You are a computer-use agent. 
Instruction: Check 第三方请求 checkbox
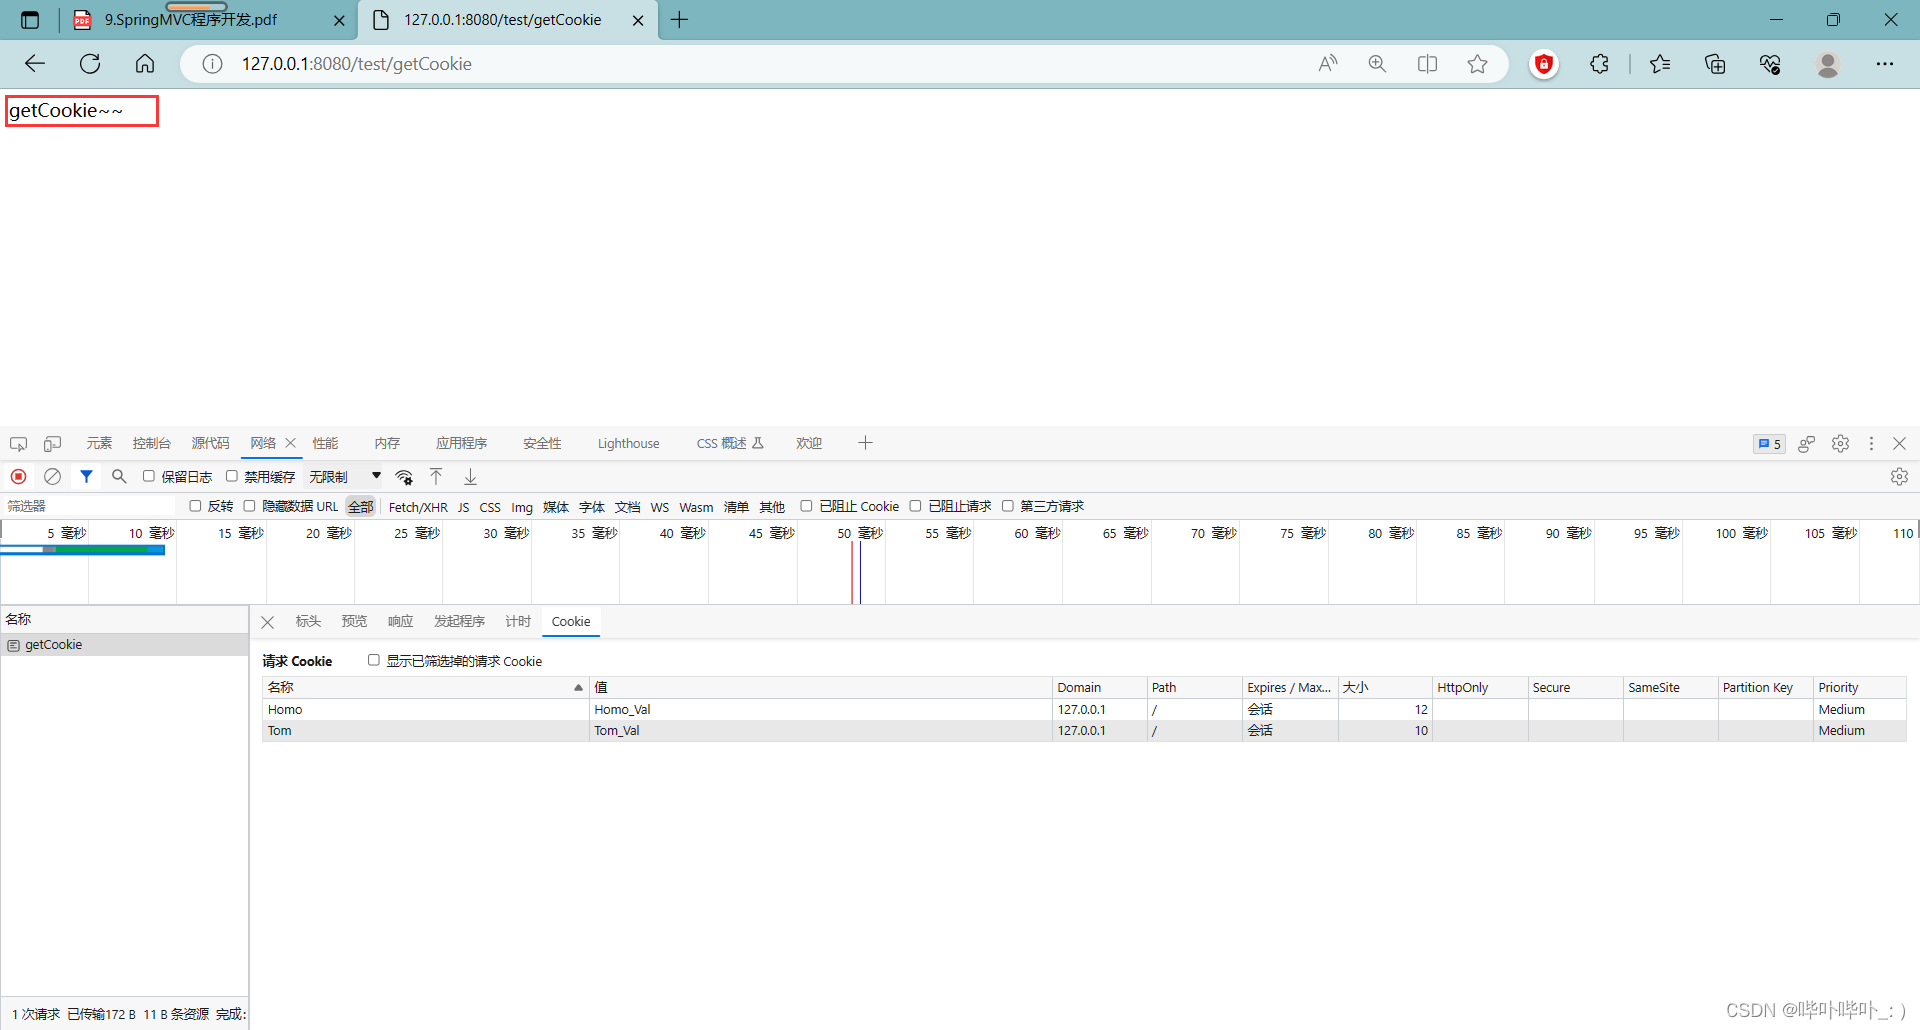tap(1008, 506)
